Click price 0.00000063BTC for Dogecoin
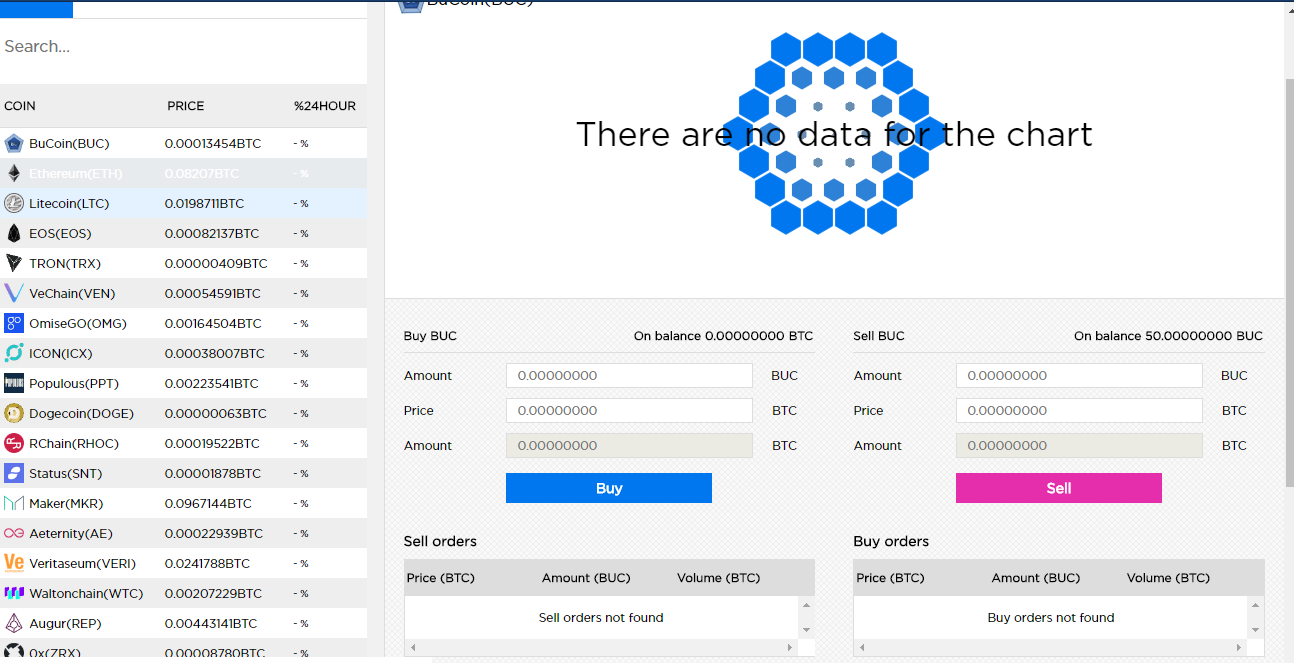Screen dimensions: 1294x663 pyautogui.click(x=216, y=414)
